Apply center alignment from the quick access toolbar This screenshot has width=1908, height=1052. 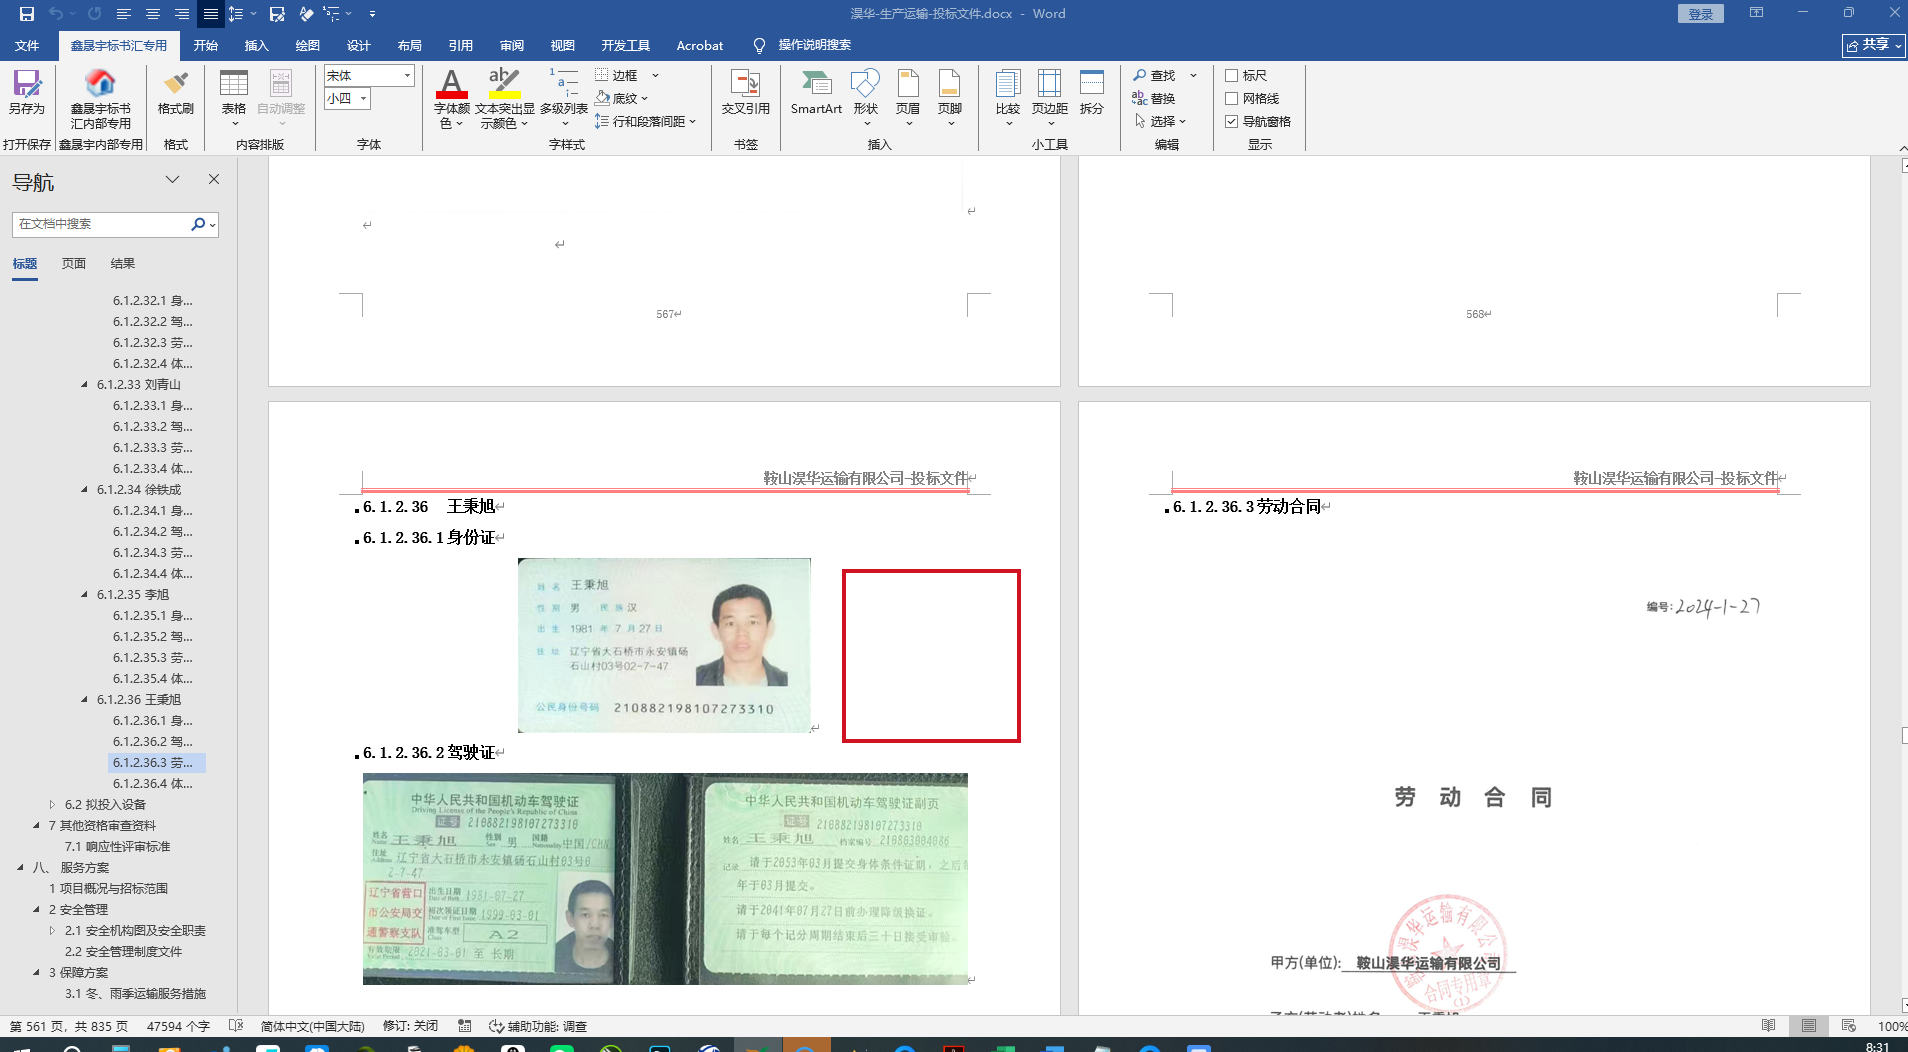(153, 14)
